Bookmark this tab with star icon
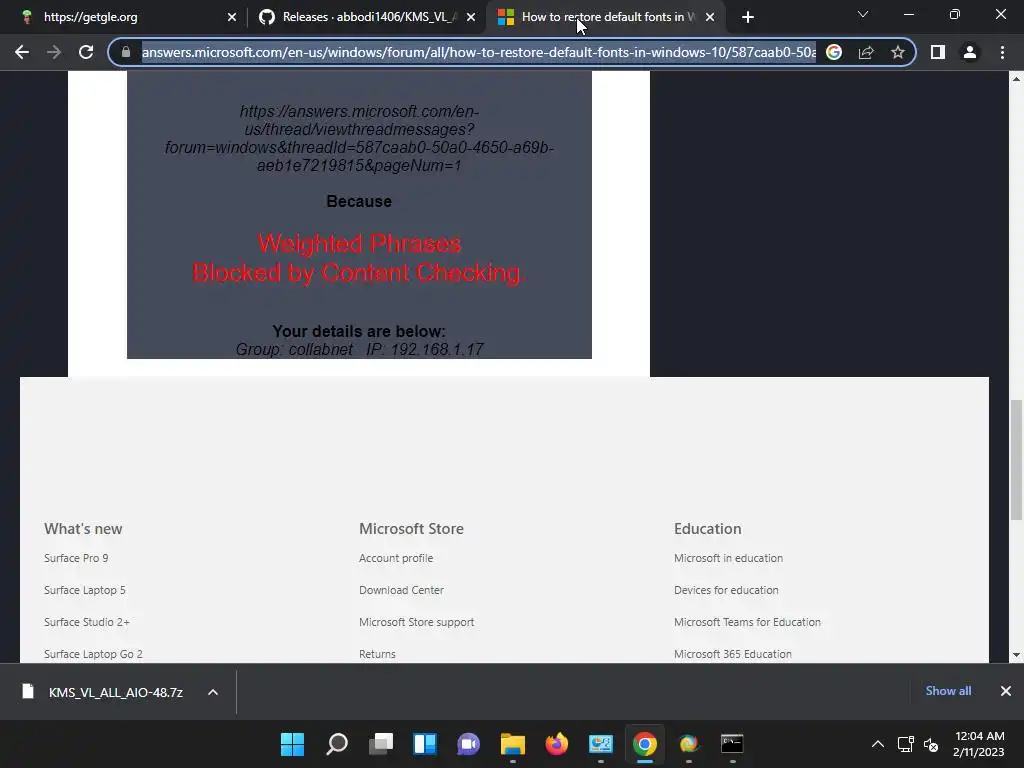The width and height of the screenshot is (1024, 768). pos(898,52)
